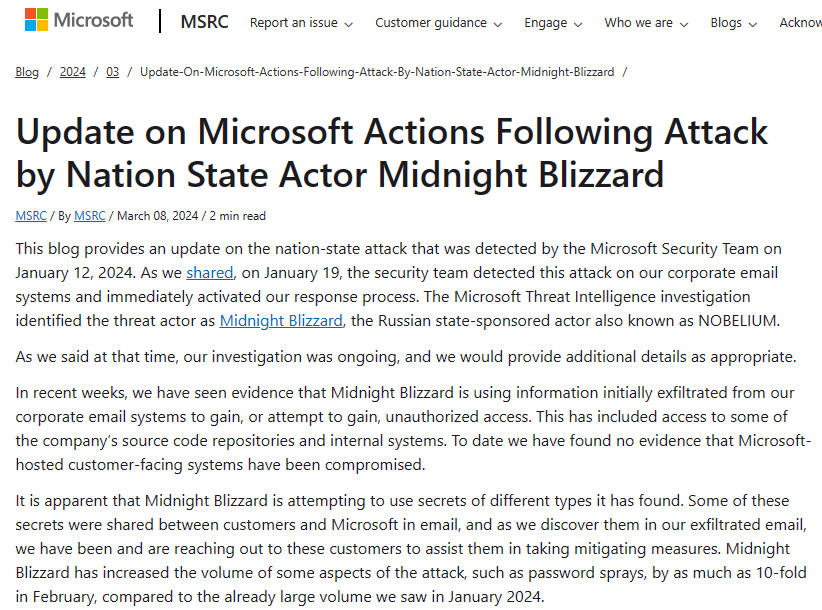Expand the Who we are menu
The image size is (822, 610).
click(x=645, y=23)
